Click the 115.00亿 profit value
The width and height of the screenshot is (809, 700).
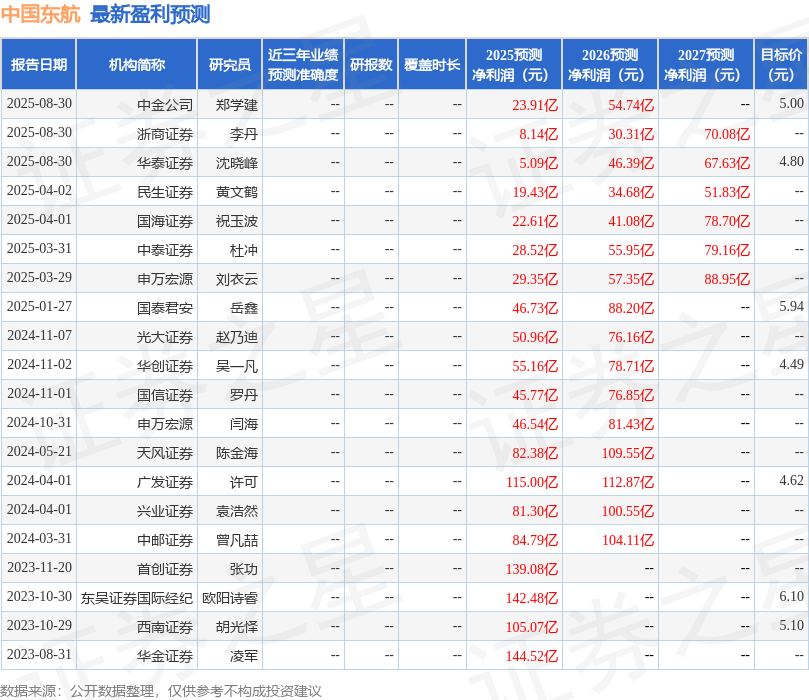[532, 482]
